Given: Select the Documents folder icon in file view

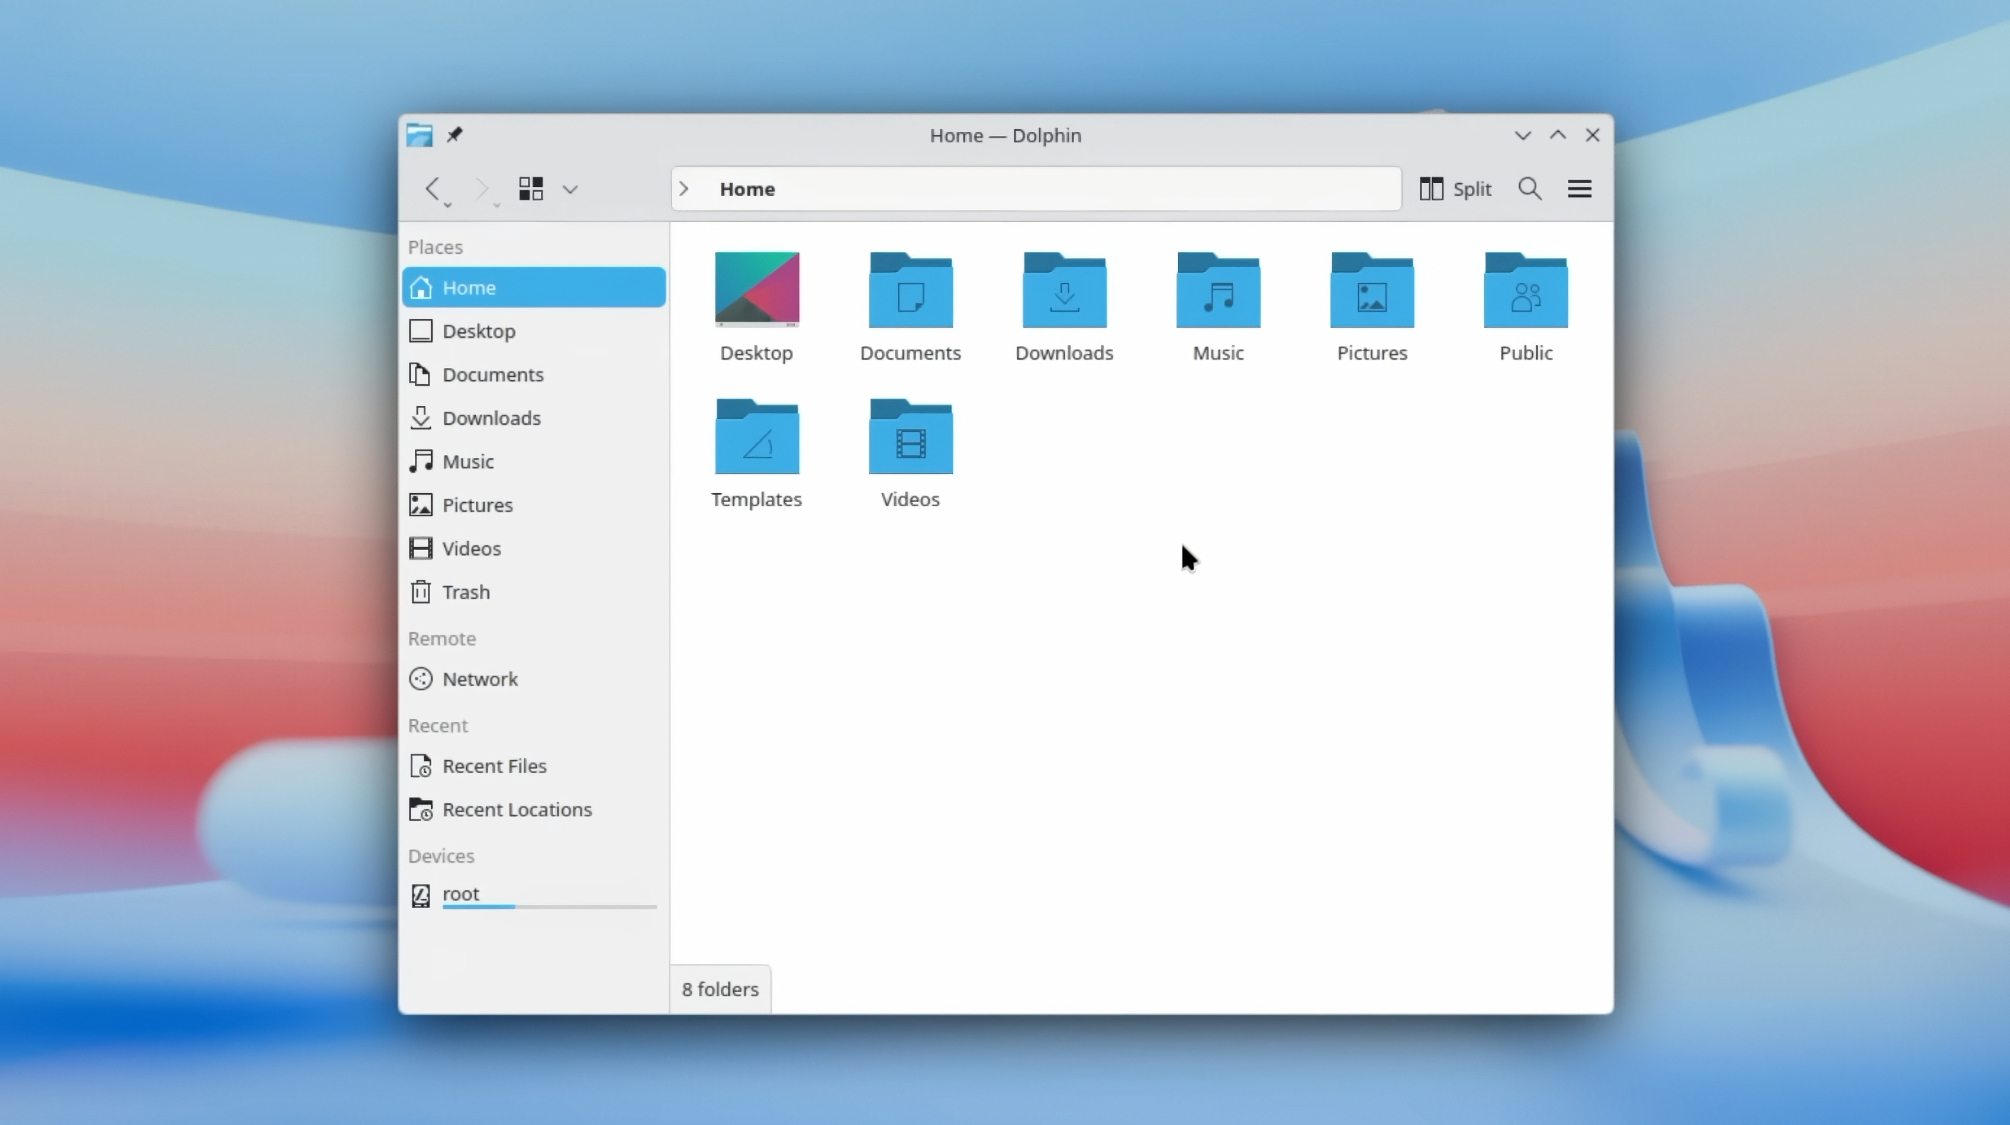Looking at the screenshot, I should click(910, 289).
